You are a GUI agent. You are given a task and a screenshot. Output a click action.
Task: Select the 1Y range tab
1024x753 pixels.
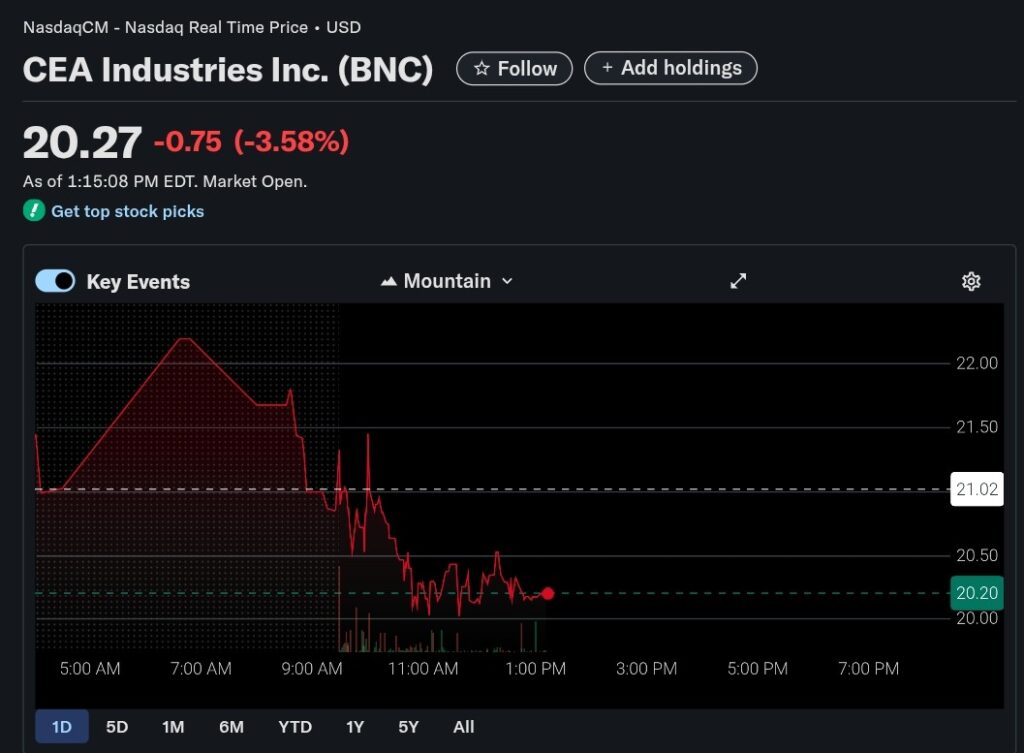tap(355, 727)
